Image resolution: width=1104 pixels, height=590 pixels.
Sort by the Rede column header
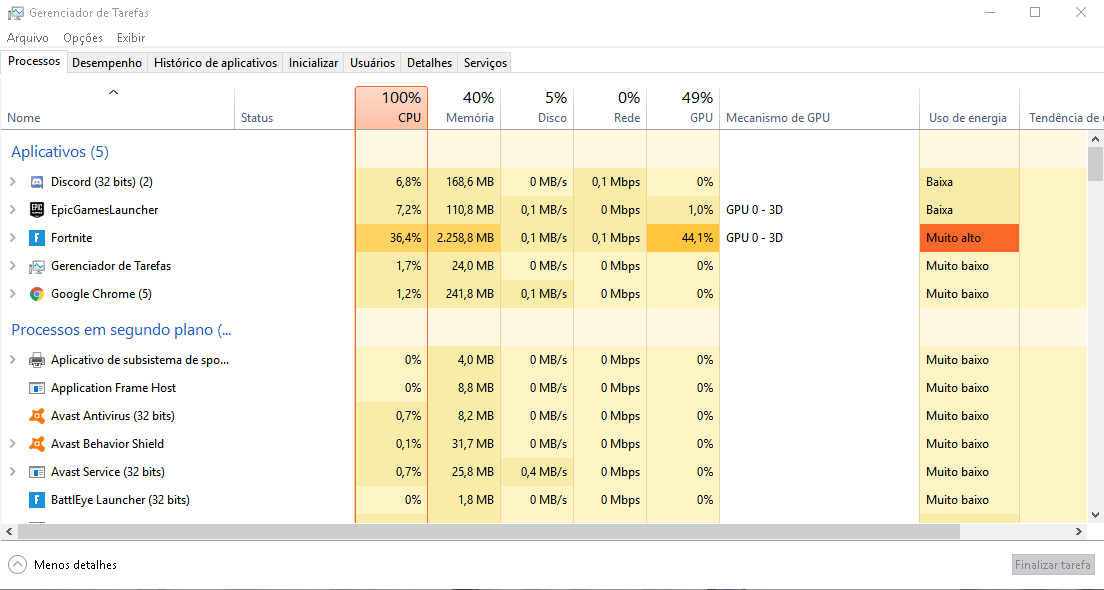click(610, 108)
